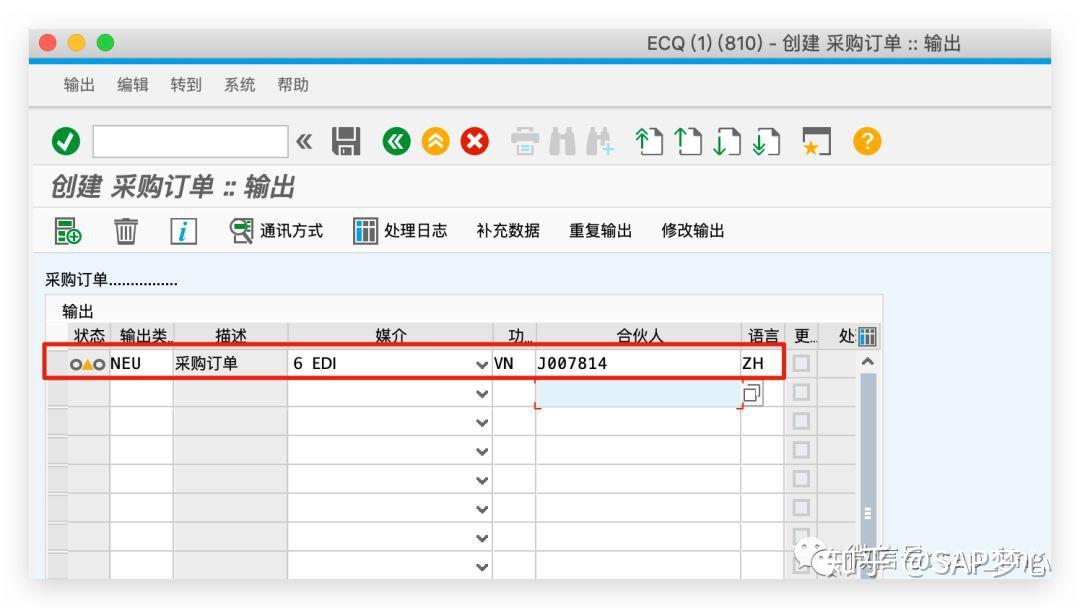
Task: Expand medium dropdown in fourth row
Action: (x=482, y=452)
